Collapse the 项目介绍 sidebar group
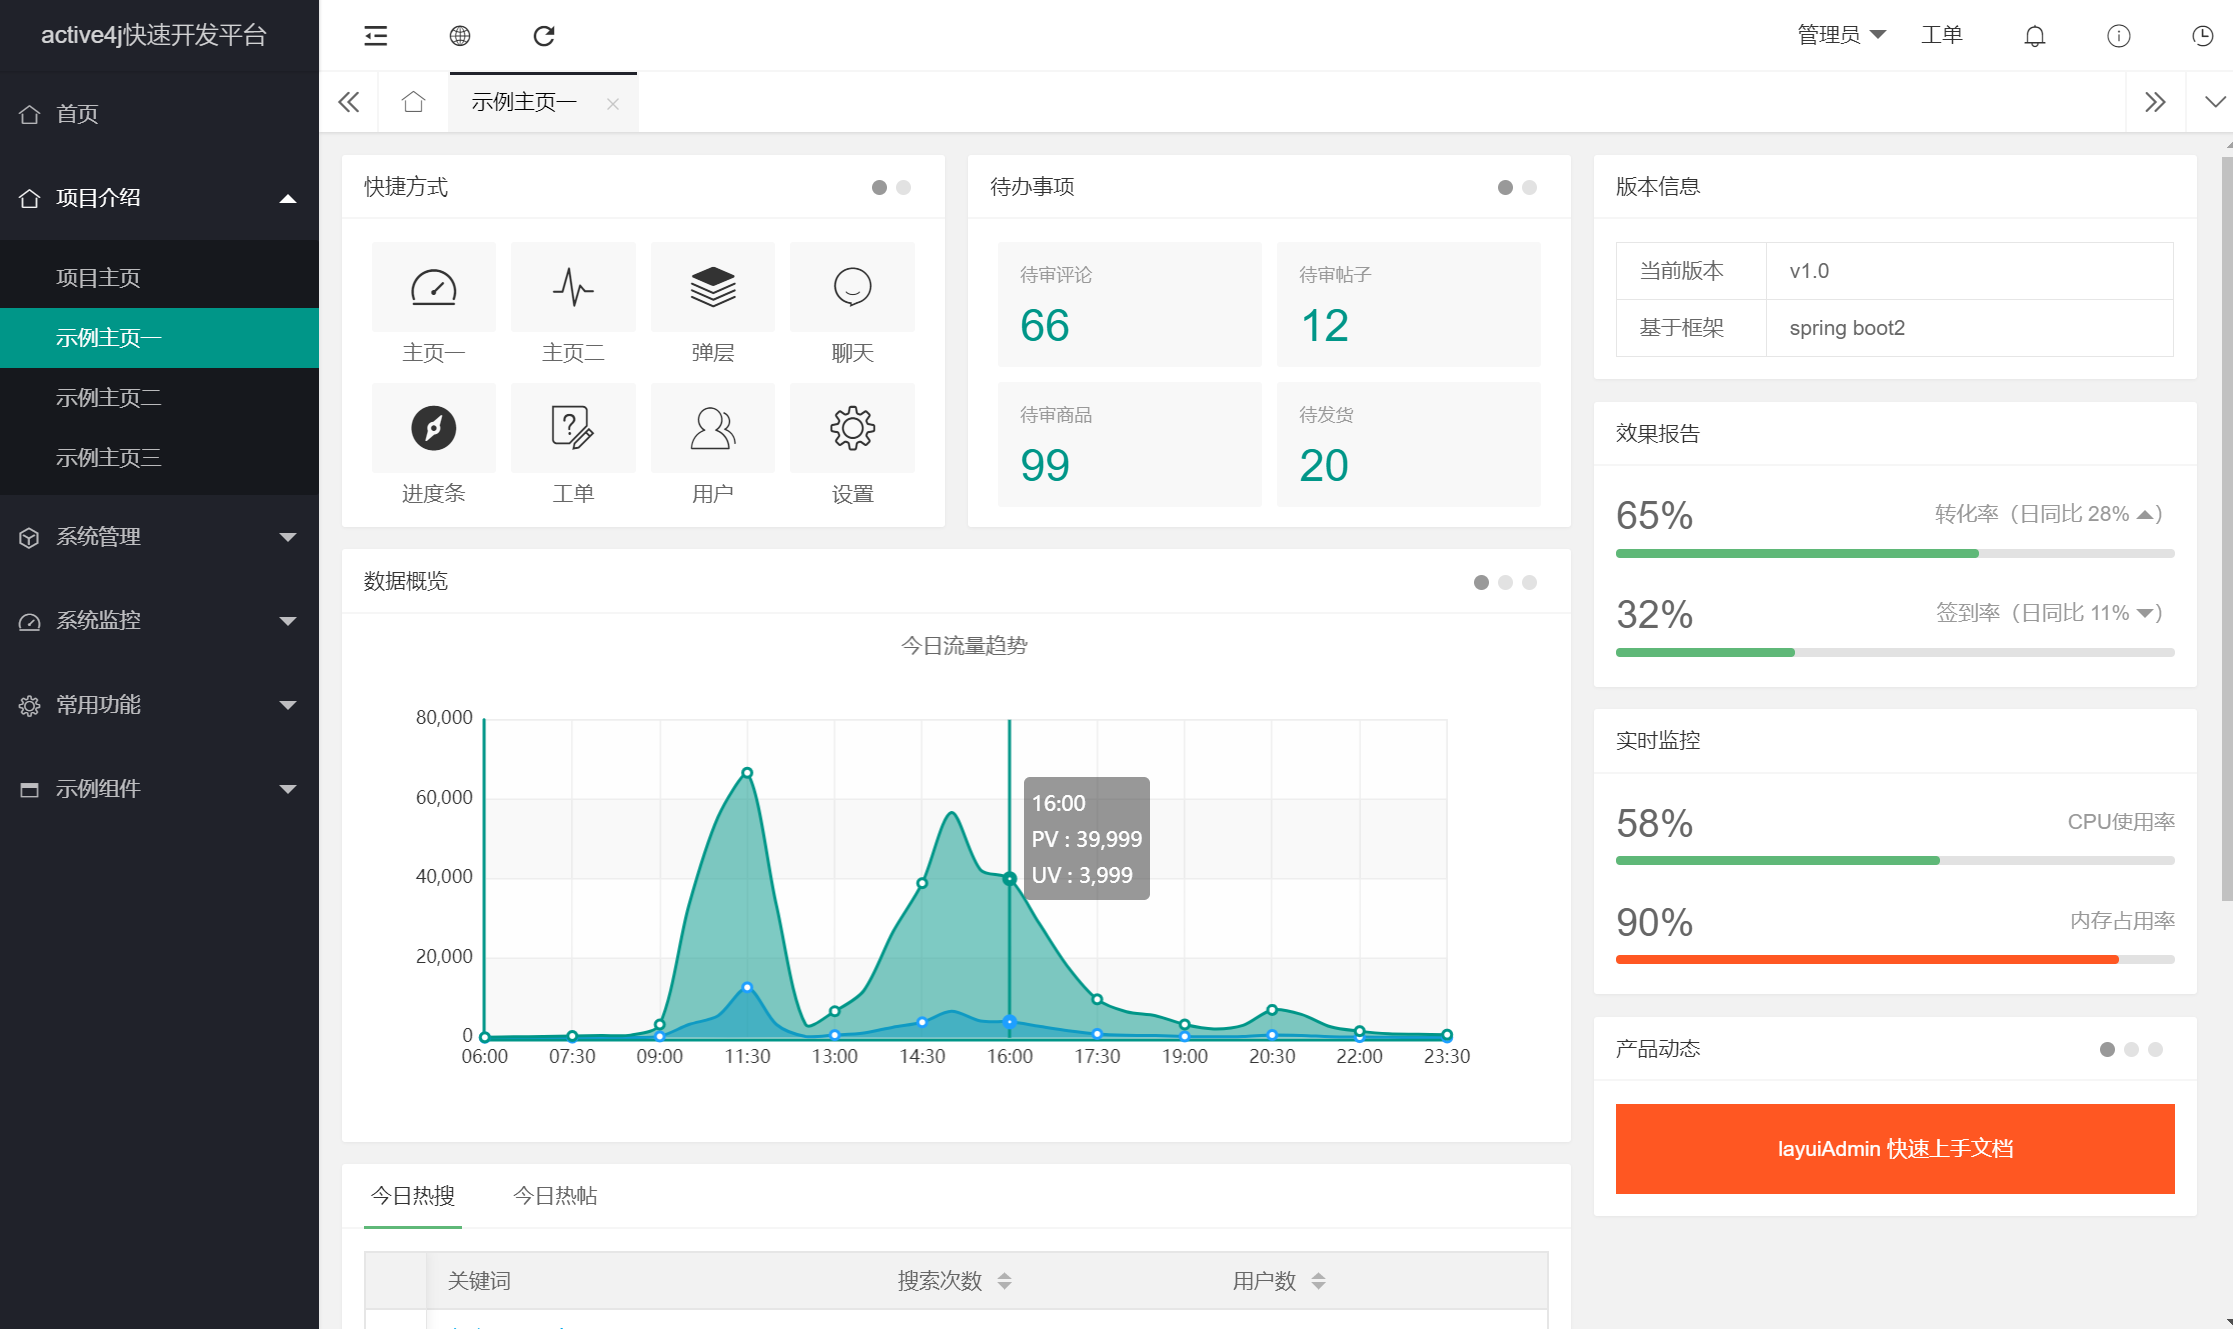 tap(160, 198)
